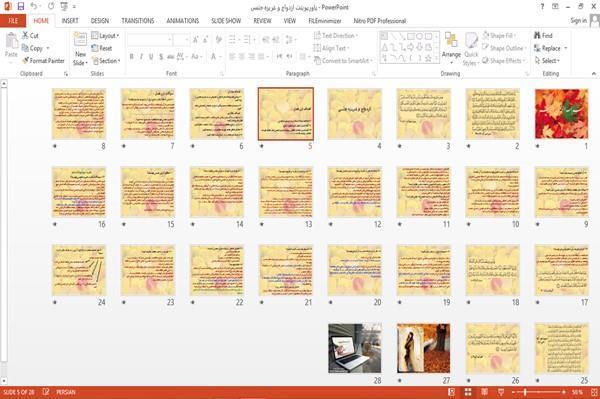Open the Shape Outline dropdown

[504, 48]
